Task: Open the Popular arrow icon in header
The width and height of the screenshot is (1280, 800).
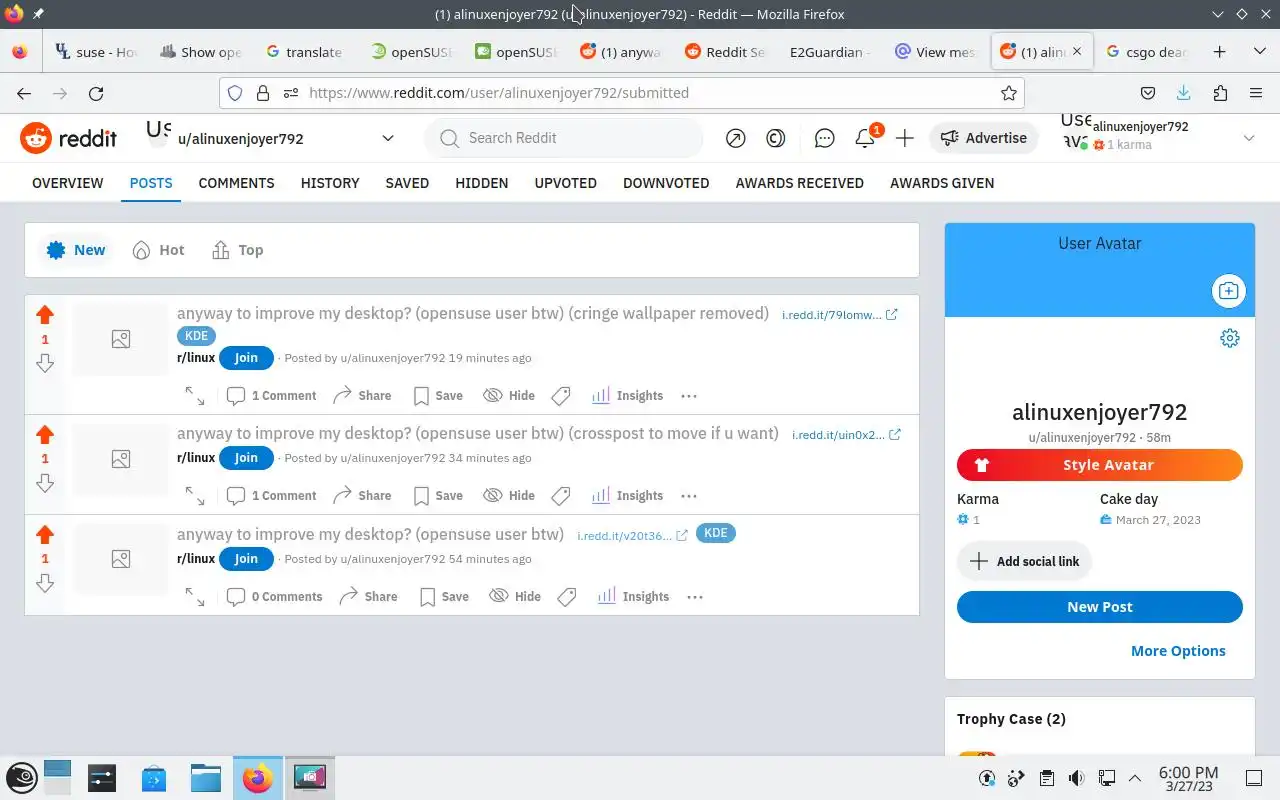Action: pyautogui.click(x=736, y=138)
